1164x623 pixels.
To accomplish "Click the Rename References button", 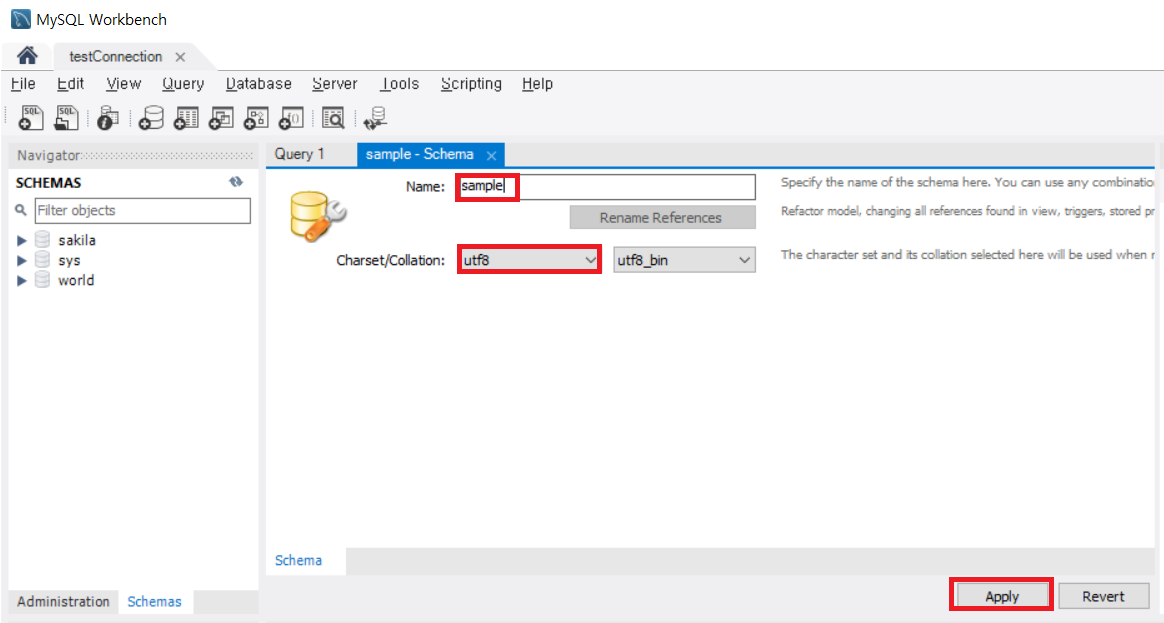I will click(x=662, y=218).
